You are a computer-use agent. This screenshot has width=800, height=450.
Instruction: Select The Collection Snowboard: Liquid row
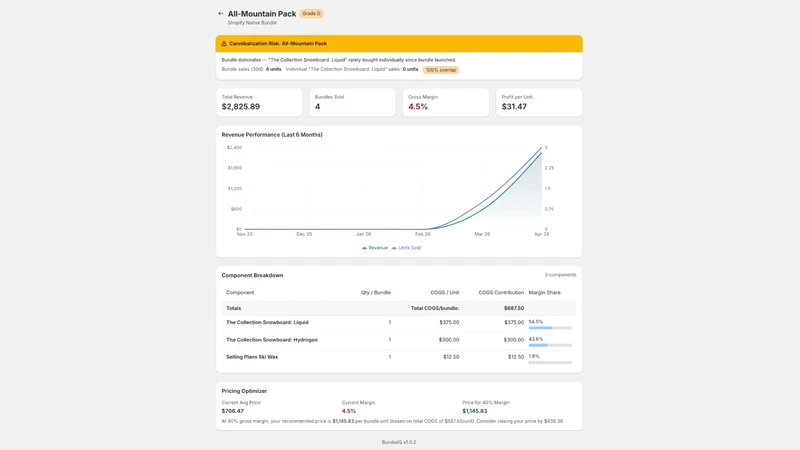pos(399,323)
